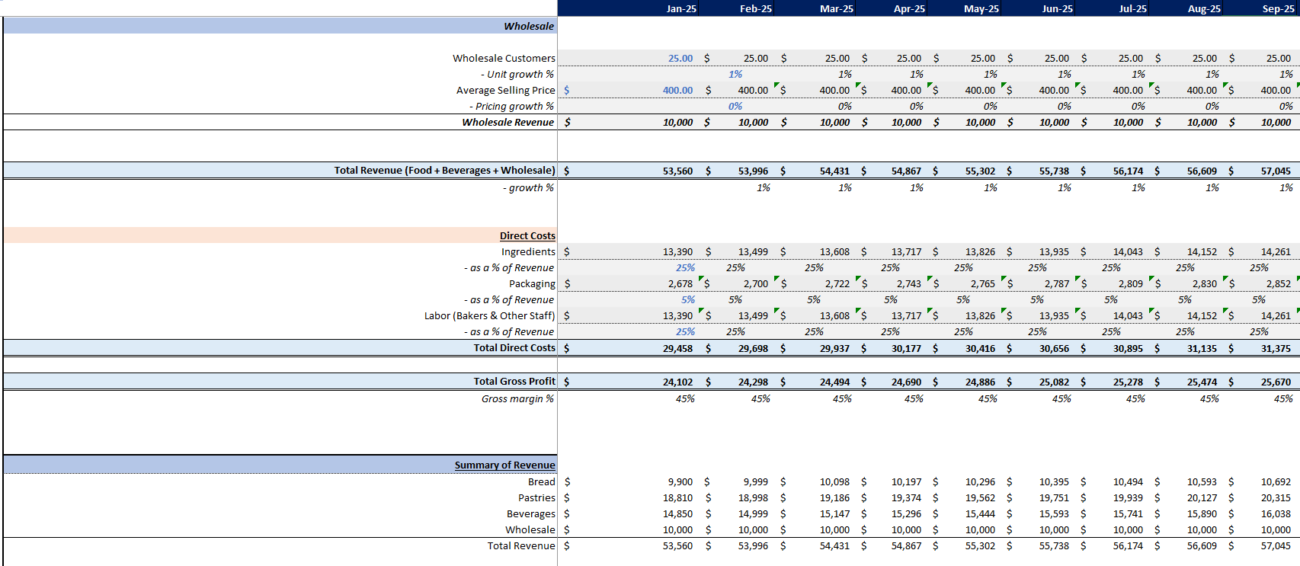
Task: Select Total Gross Profit value 25,082
Action: pos(1056,382)
